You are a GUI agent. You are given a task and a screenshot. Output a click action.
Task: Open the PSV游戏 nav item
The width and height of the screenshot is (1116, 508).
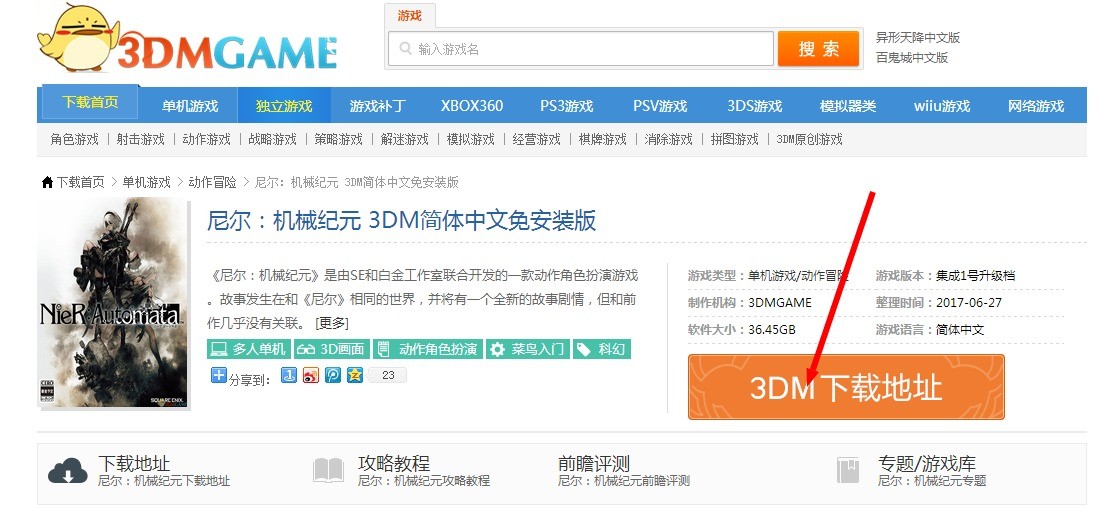click(x=660, y=106)
